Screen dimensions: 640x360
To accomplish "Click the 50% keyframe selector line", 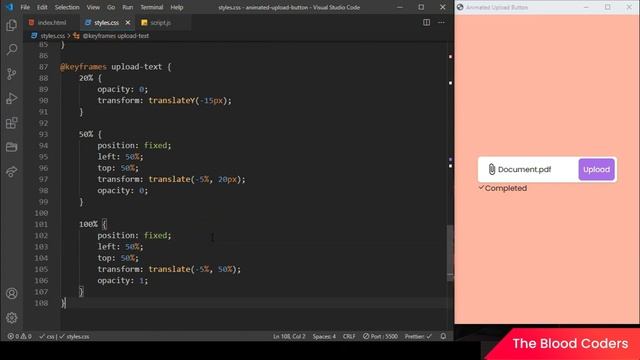I will pos(90,134).
